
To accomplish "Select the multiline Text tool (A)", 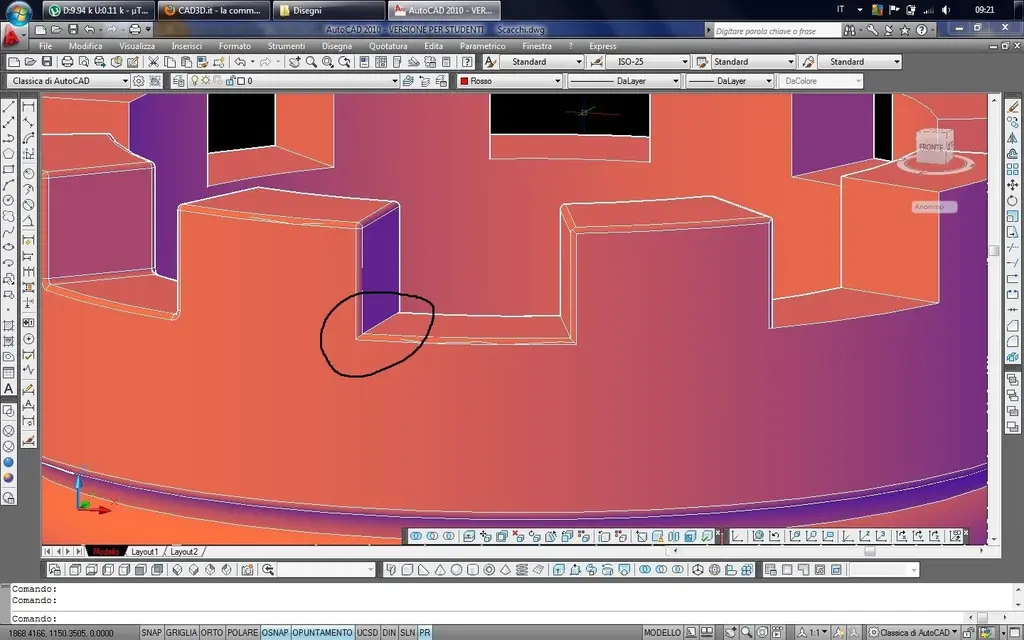I will (9, 389).
